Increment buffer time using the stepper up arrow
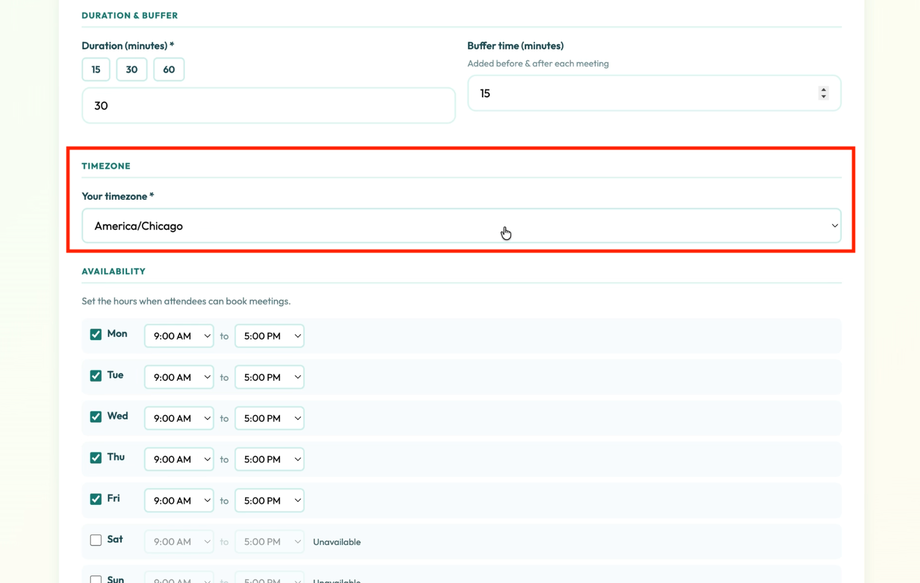920x583 pixels. tap(823, 88)
